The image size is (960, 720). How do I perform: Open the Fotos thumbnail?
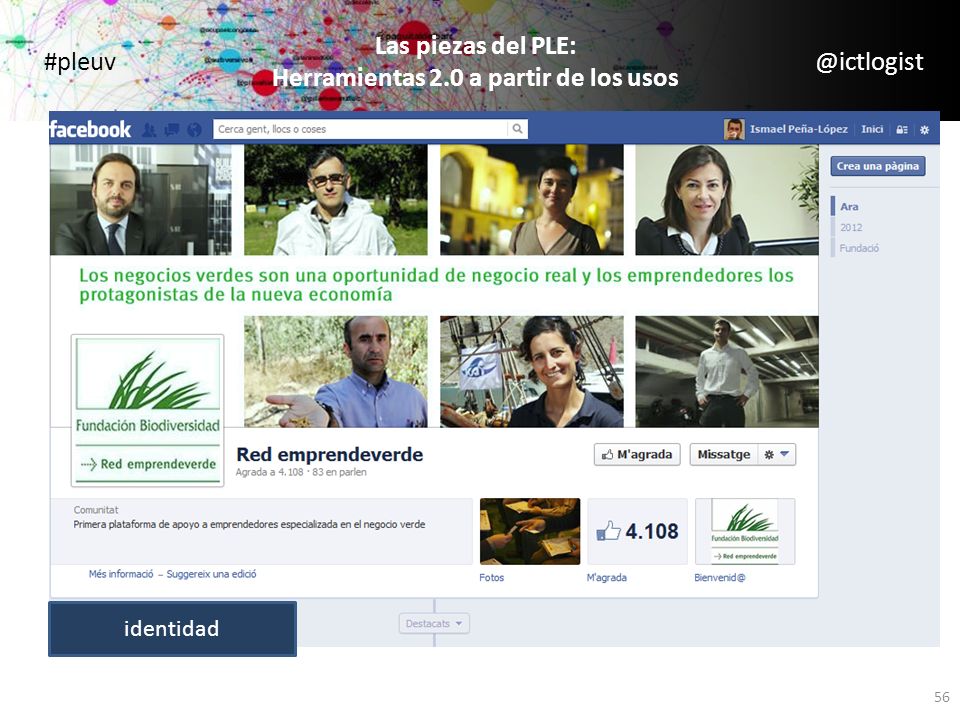point(530,531)
